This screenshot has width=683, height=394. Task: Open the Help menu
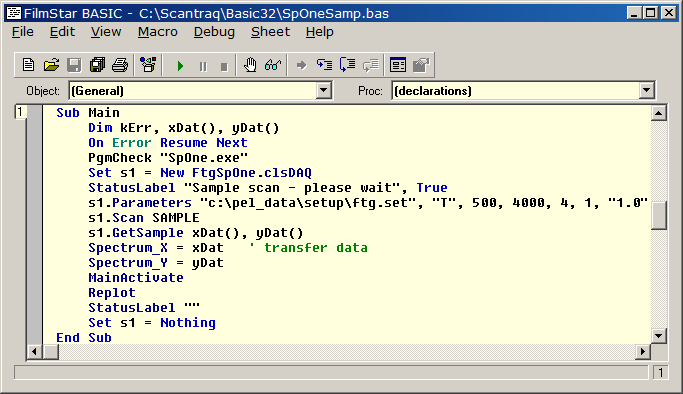click(x=319, y=32)
